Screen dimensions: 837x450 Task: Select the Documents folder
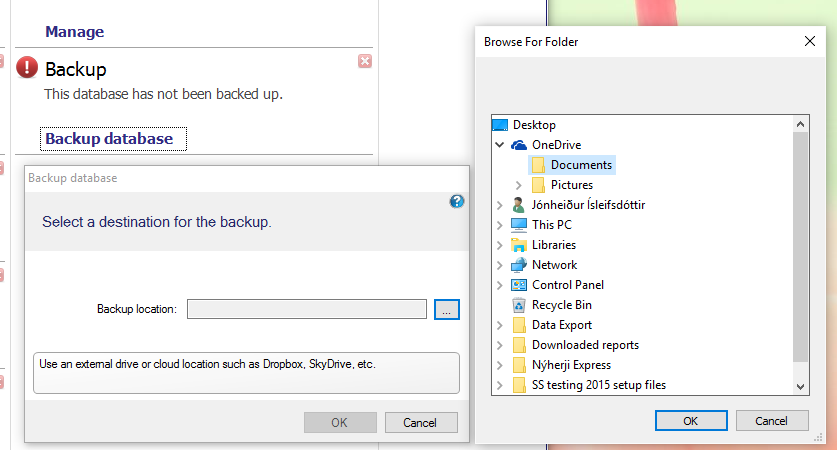click(x=572, y=165)
